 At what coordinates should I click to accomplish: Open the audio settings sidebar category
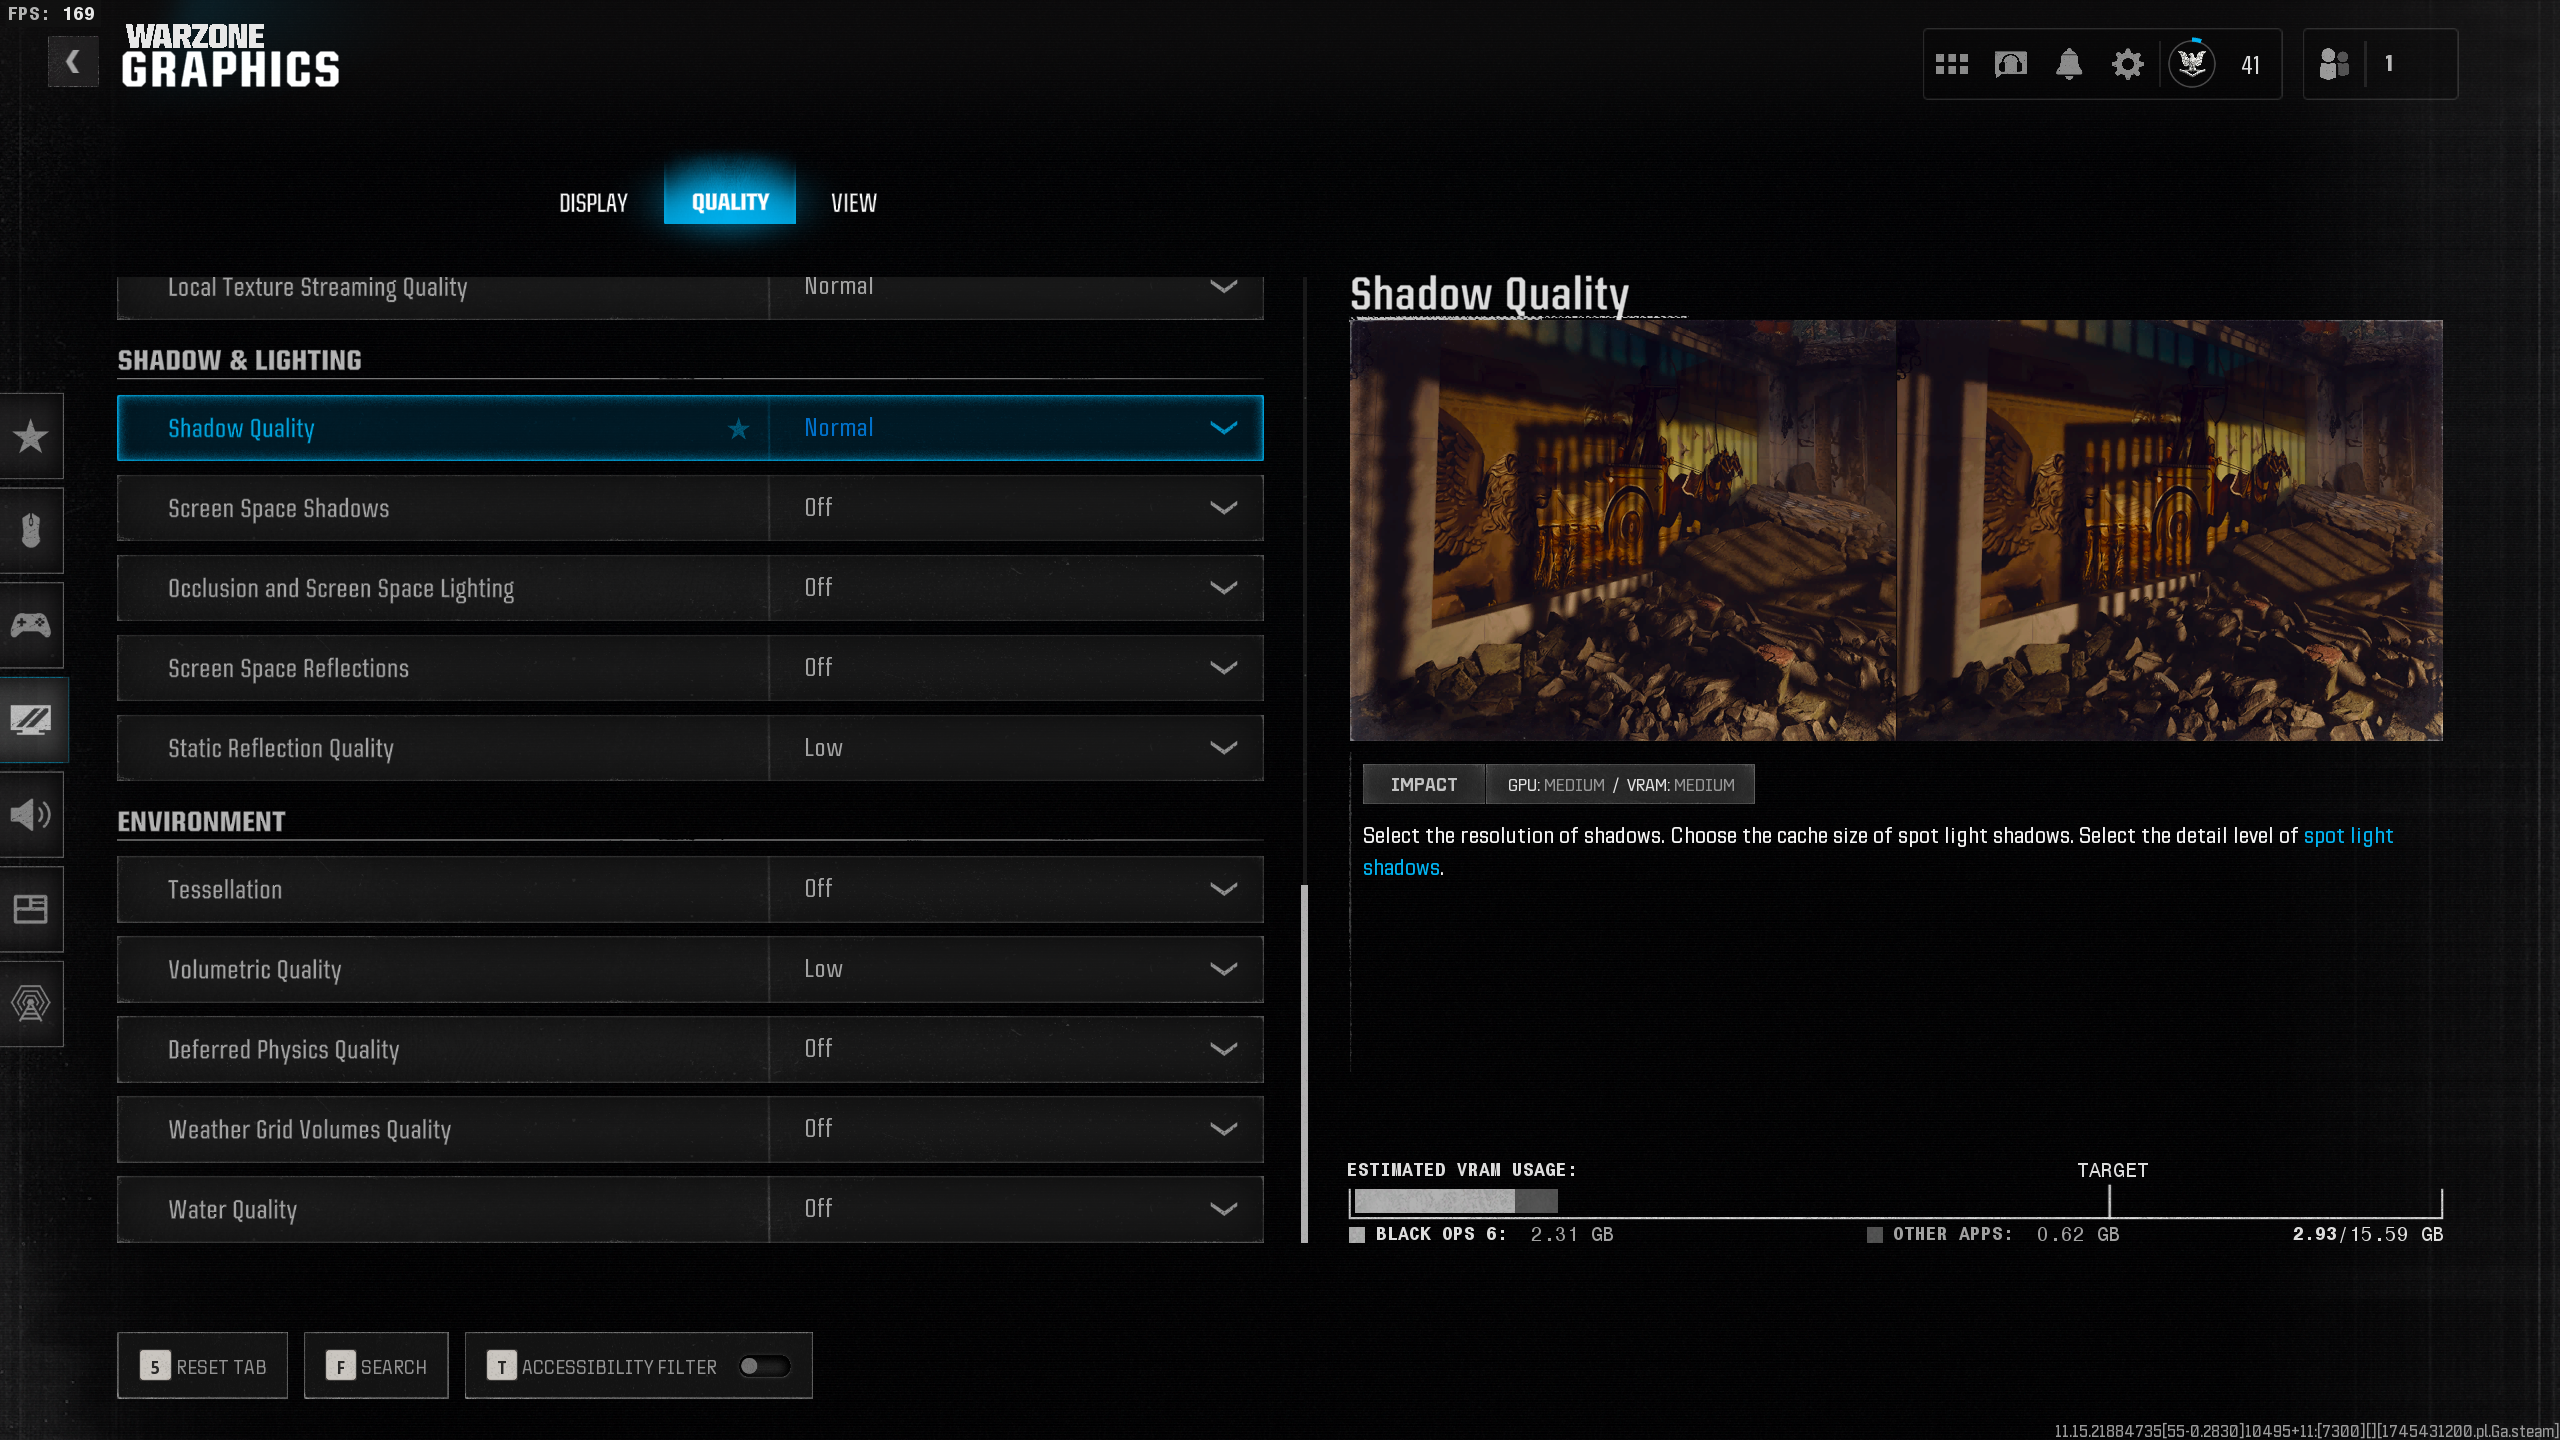[x=31, y=814]
